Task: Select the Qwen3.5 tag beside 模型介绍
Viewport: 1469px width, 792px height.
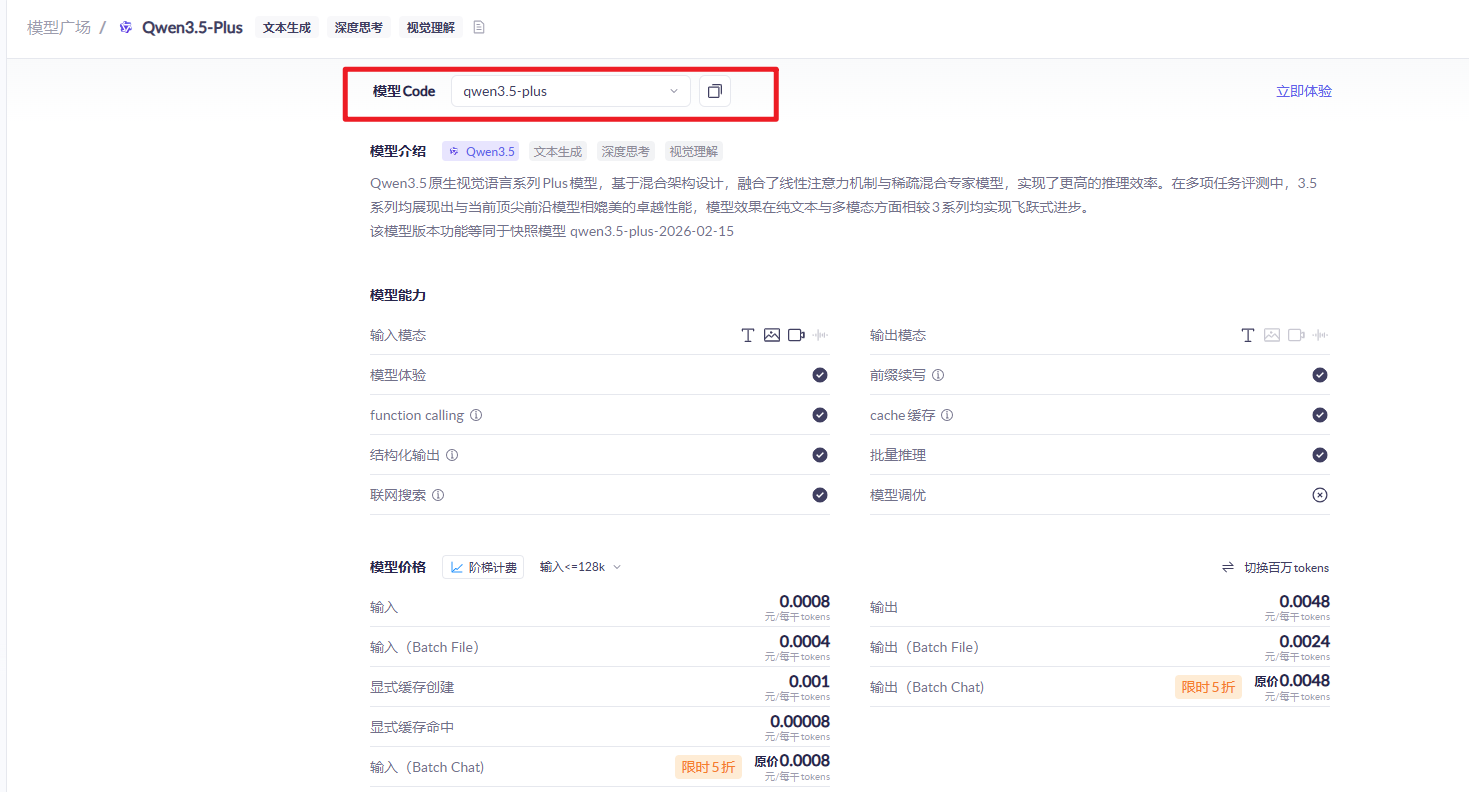Action: coord(481,152)
